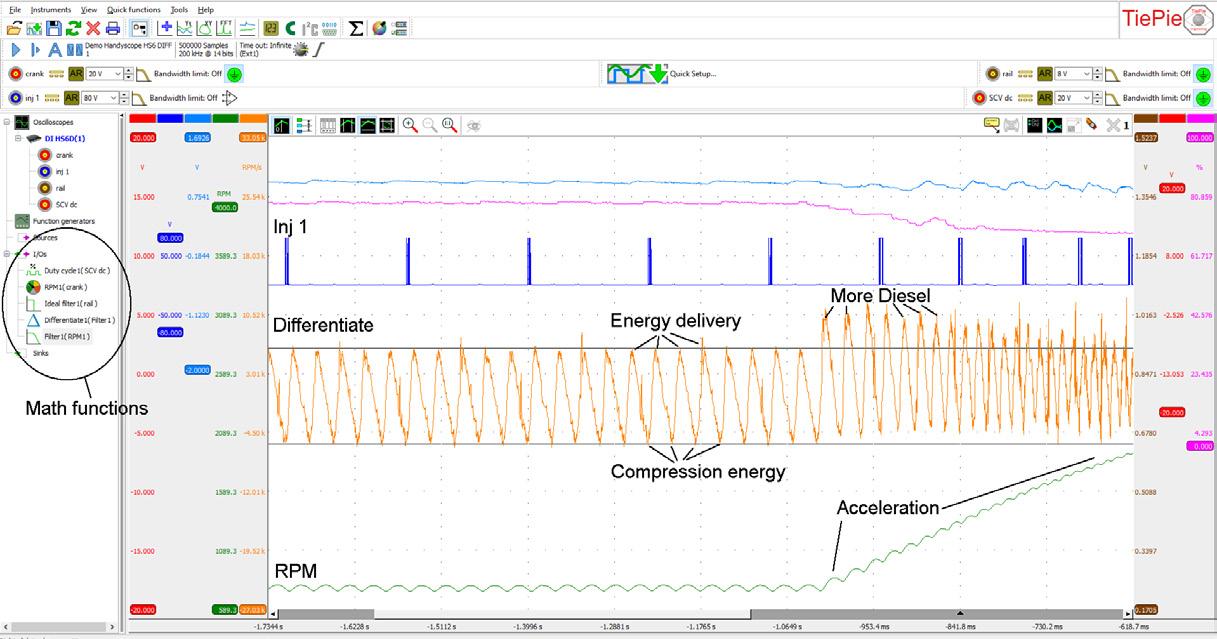Click the red X delete toolbar icon

[x=93, y=28]
